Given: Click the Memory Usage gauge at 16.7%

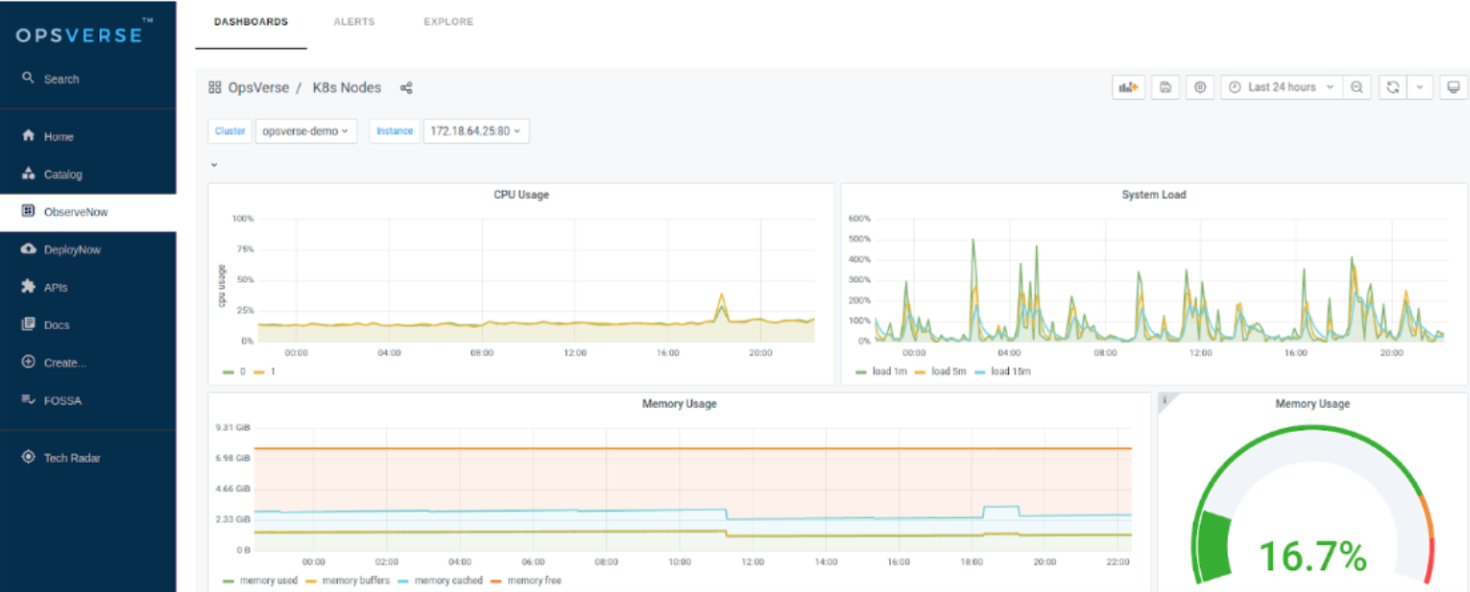Looking at the screenshot, I should click(x=1312, y=555).
